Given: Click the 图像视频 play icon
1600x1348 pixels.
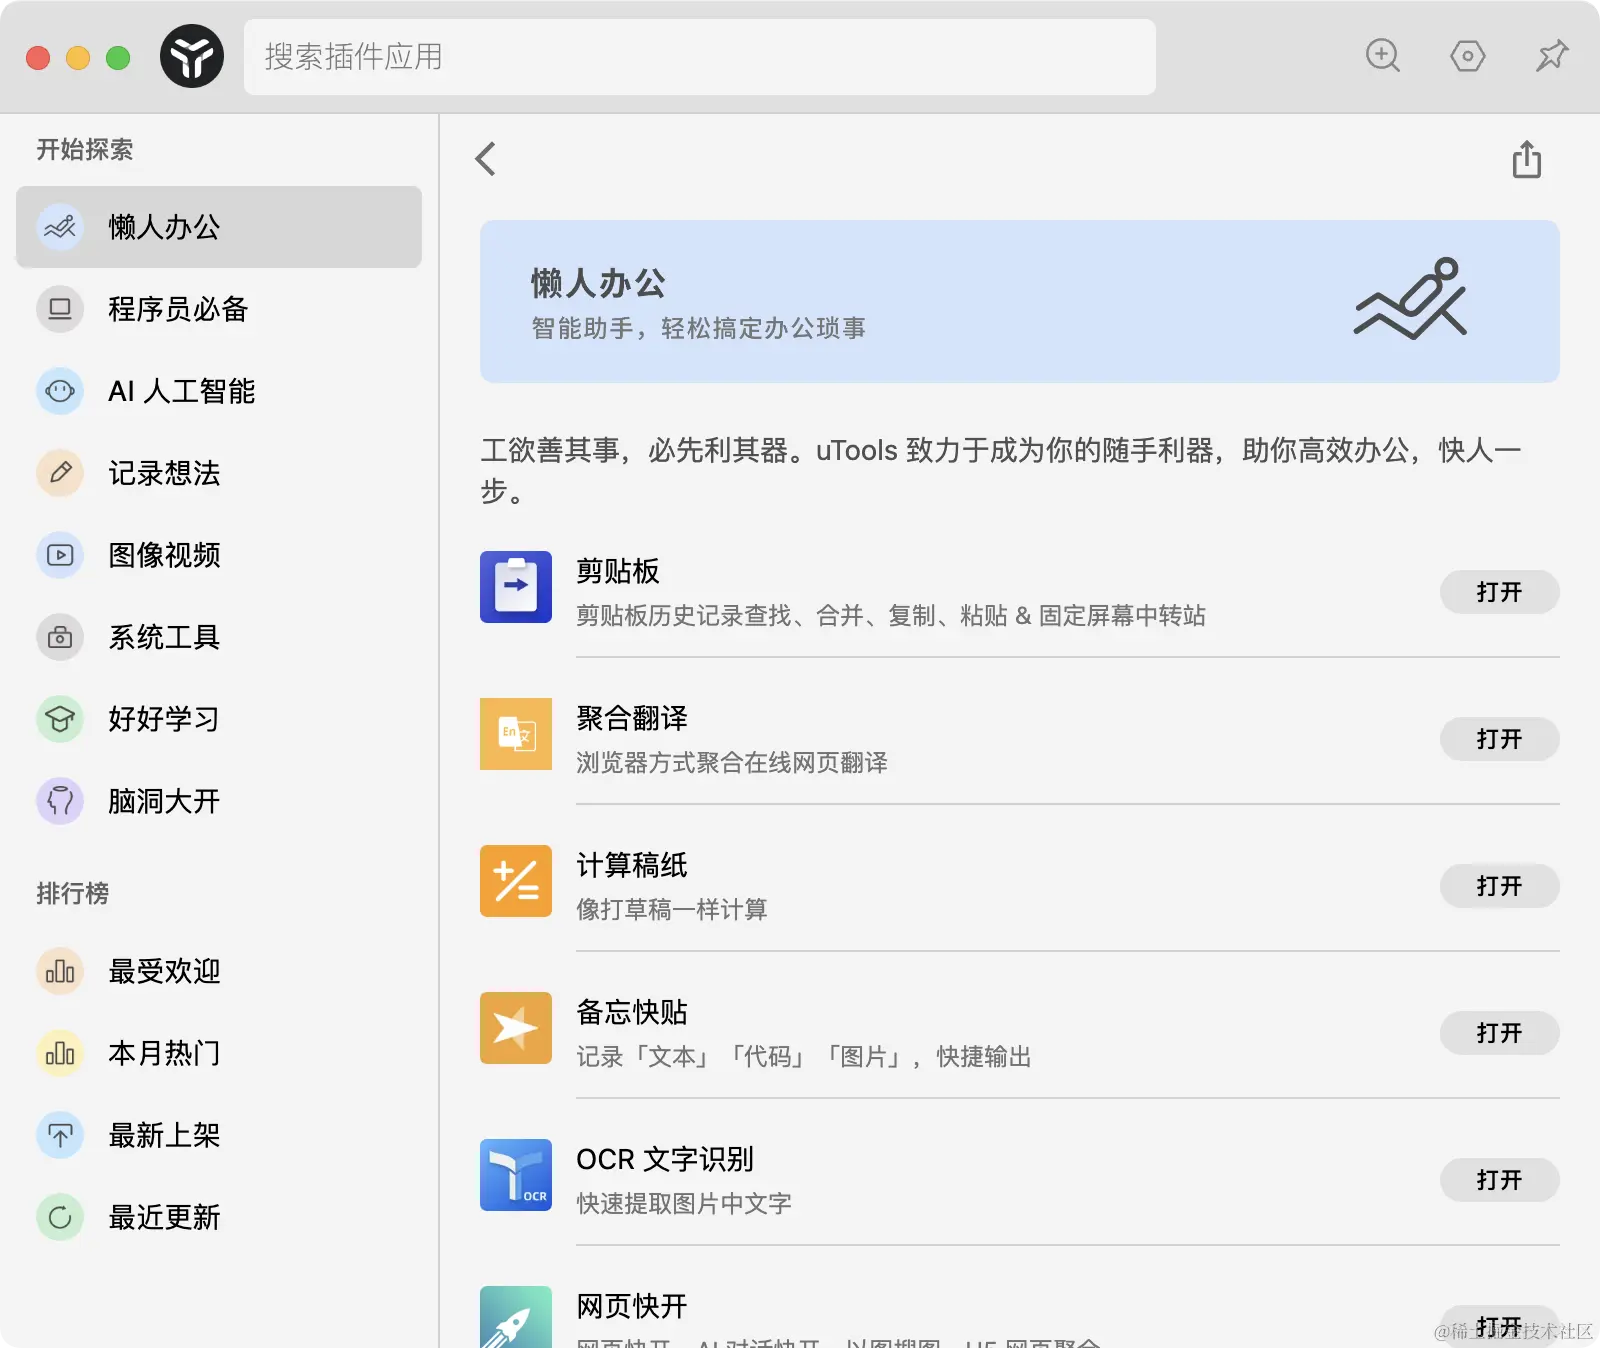Looking at the screenshot, I should click(60, 555).
